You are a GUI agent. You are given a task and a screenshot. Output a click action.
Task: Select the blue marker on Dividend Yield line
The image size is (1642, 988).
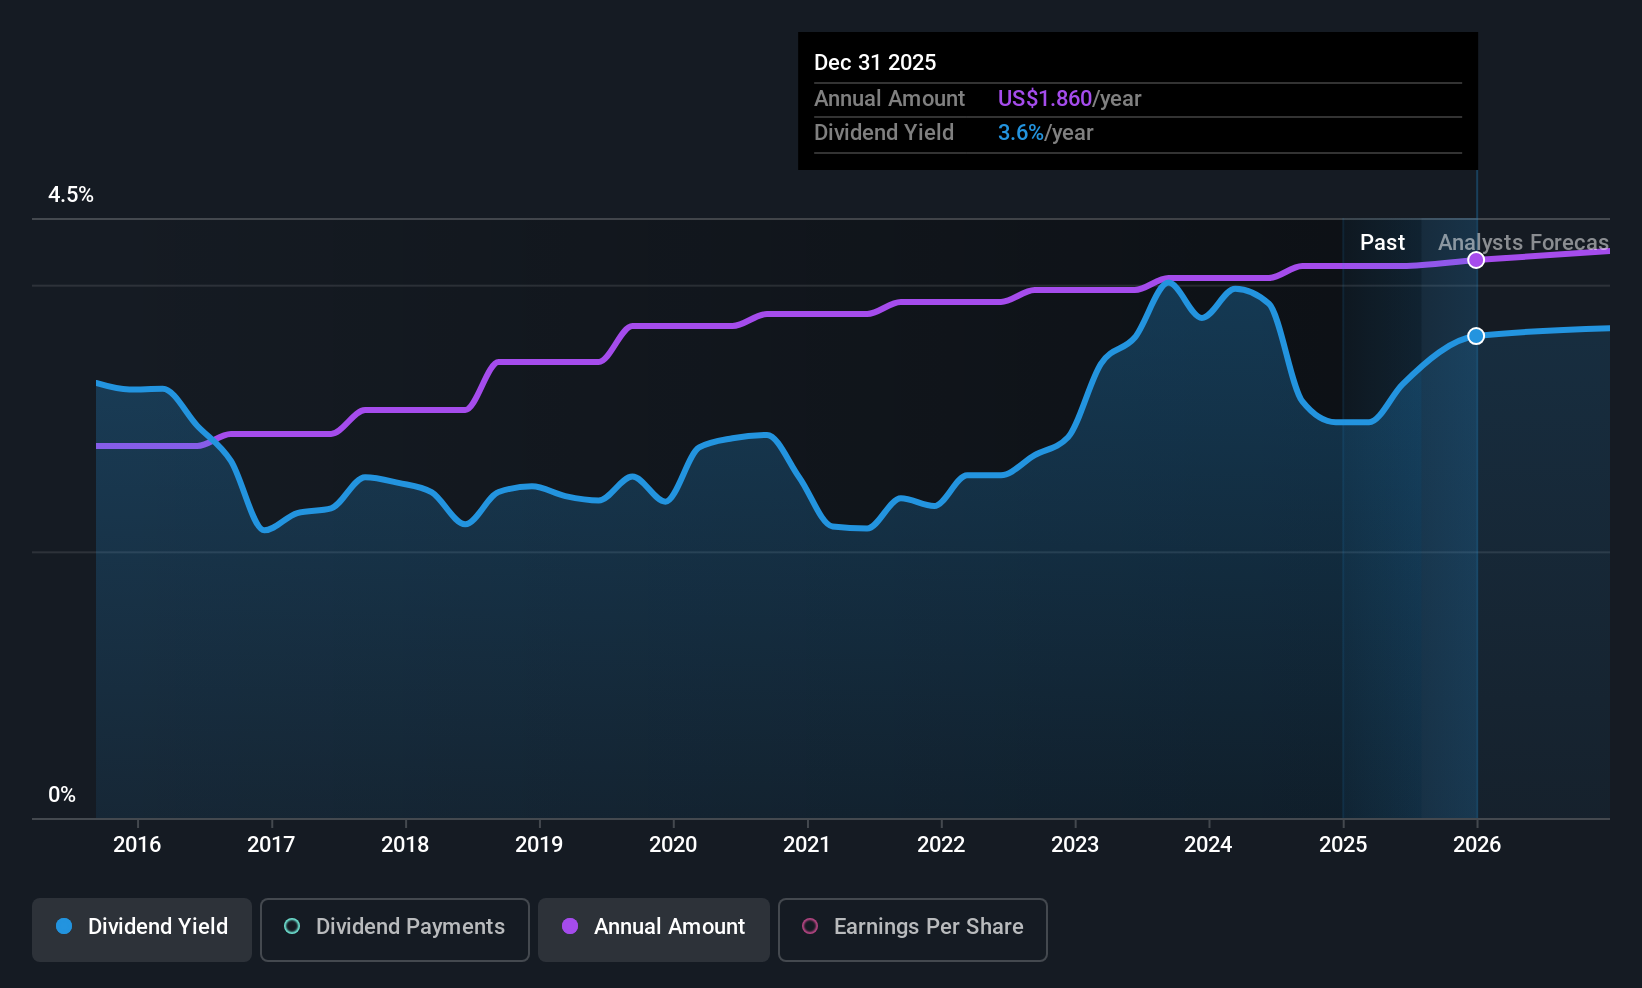[x=1476, y=336]
